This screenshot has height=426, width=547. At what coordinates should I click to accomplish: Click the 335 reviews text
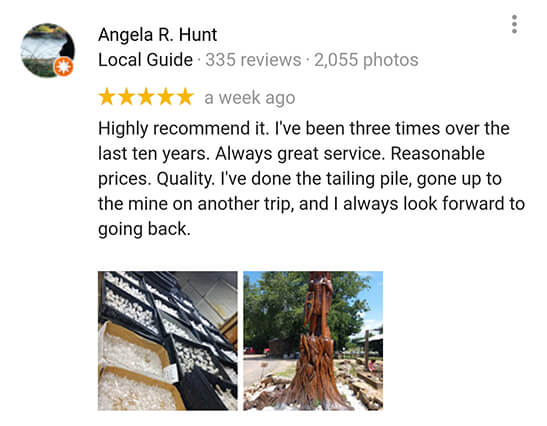coord(253,60)
